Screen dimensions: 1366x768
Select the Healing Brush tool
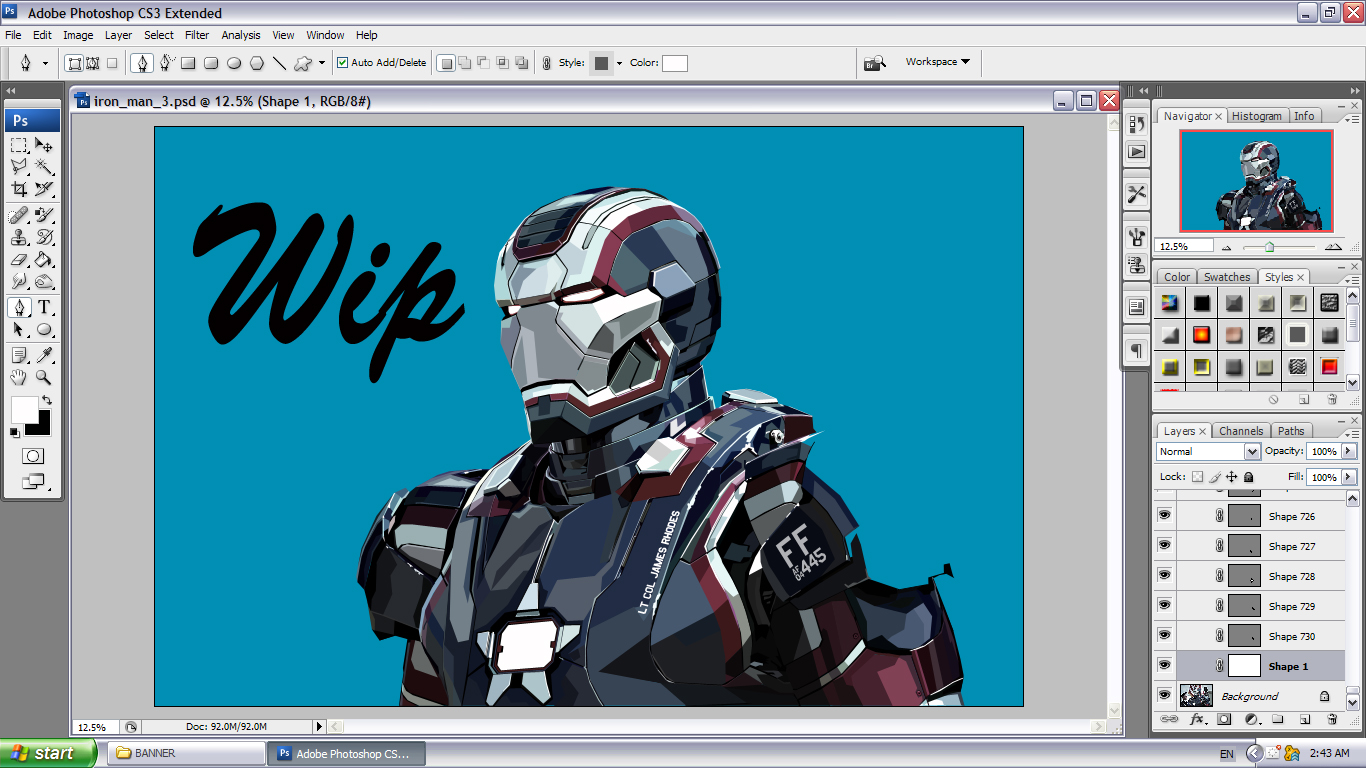(x=19, y=215)
